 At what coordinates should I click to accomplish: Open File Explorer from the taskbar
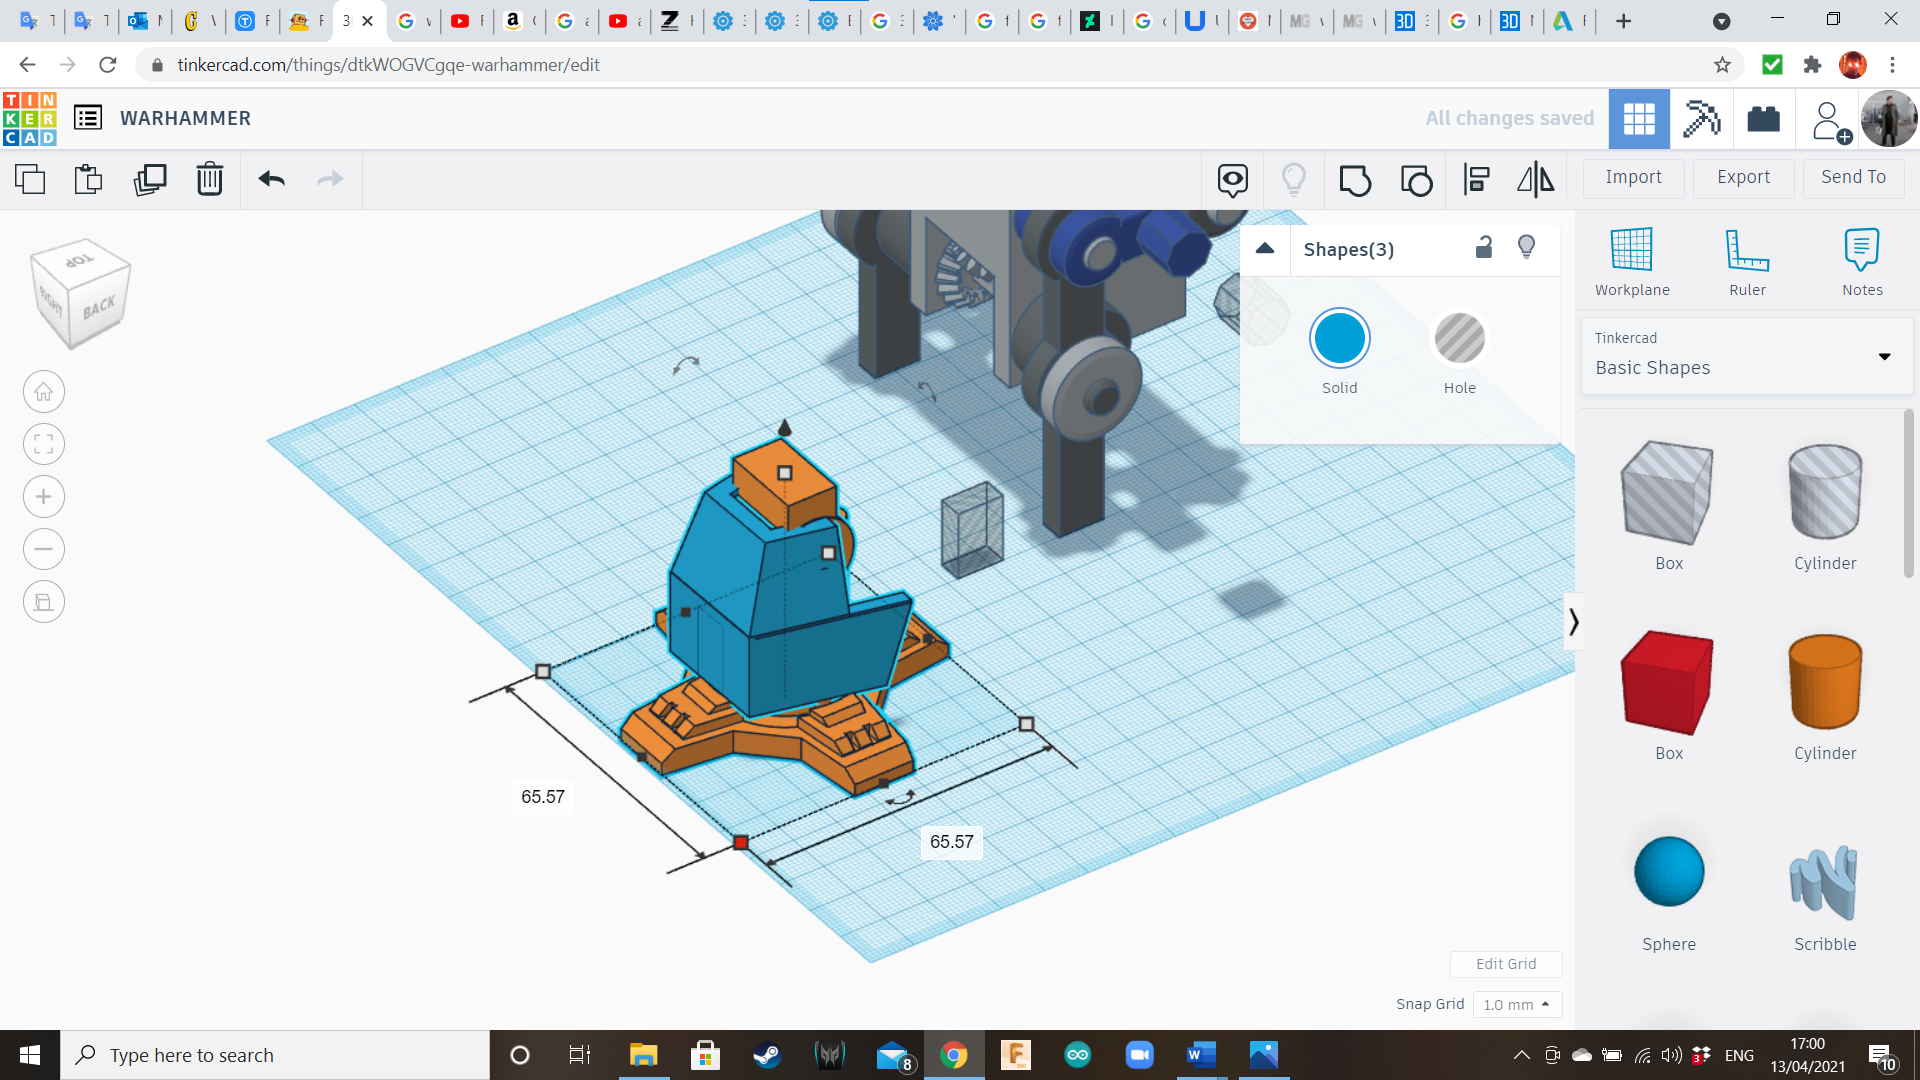643,1055
